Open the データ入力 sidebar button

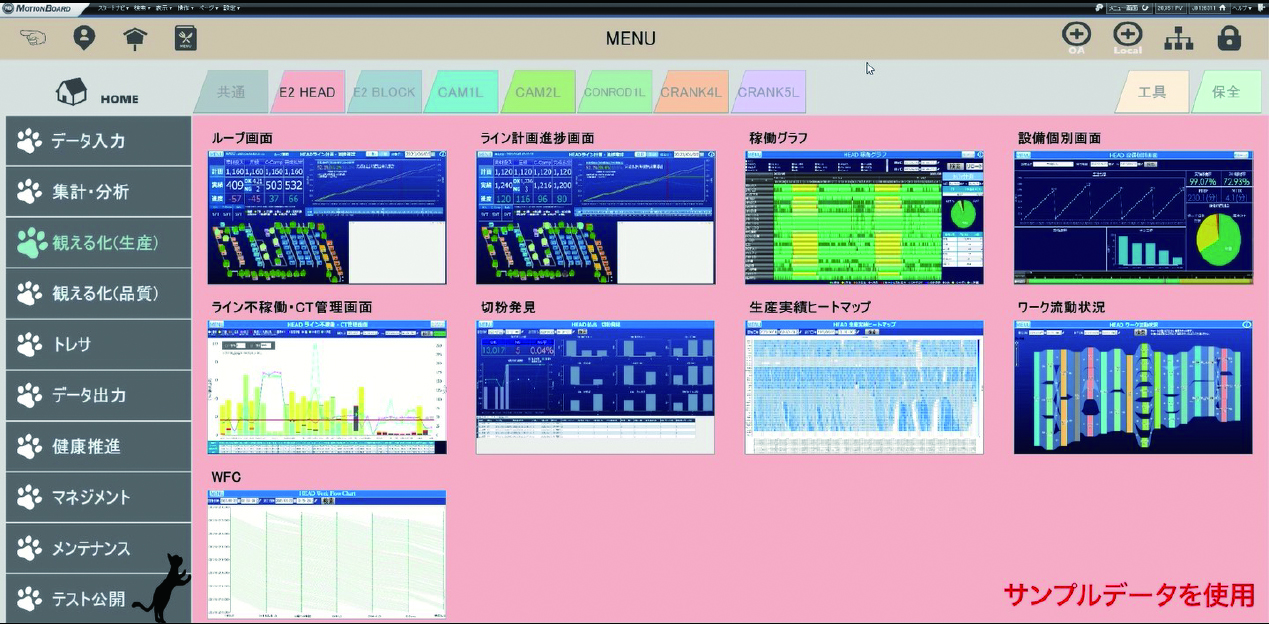(98, 141)
